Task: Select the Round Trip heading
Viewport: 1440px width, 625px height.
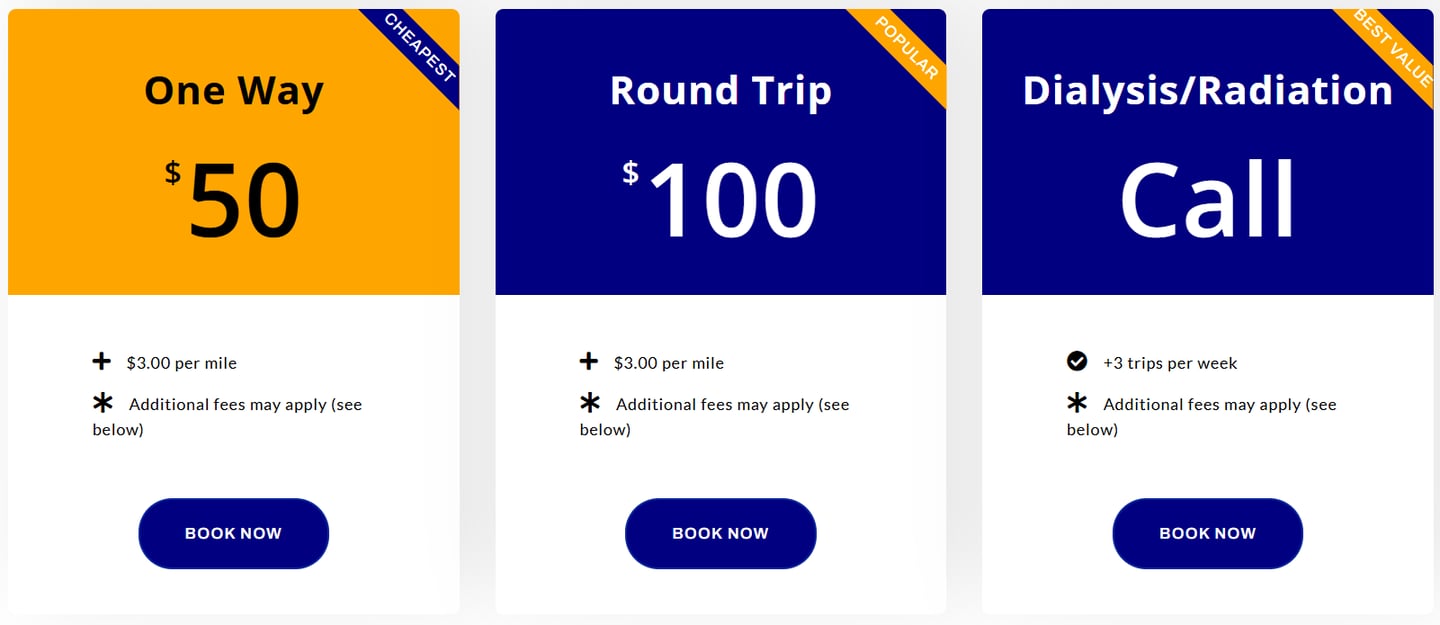Action: click(720, 91)
